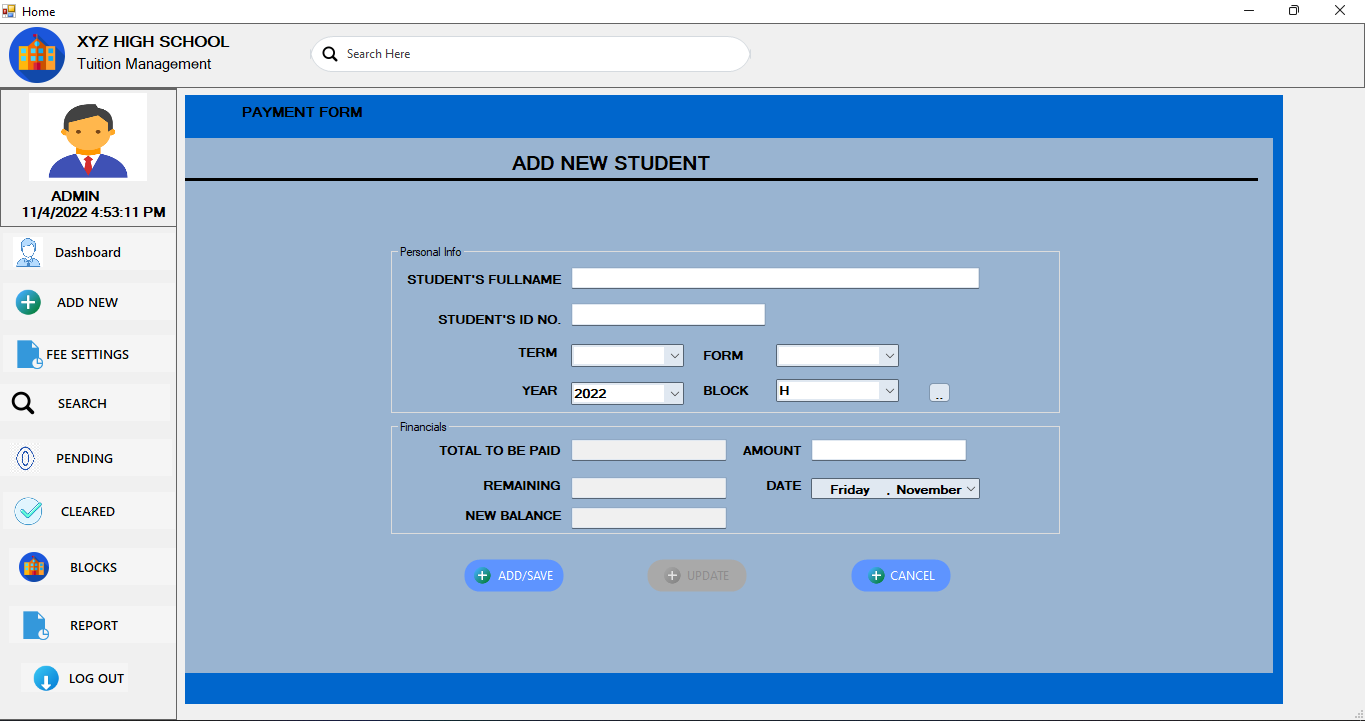Select the CLEARED checkmark icon
The width and height of the screenshot is (1365, 721).
(x=27, y=510)
